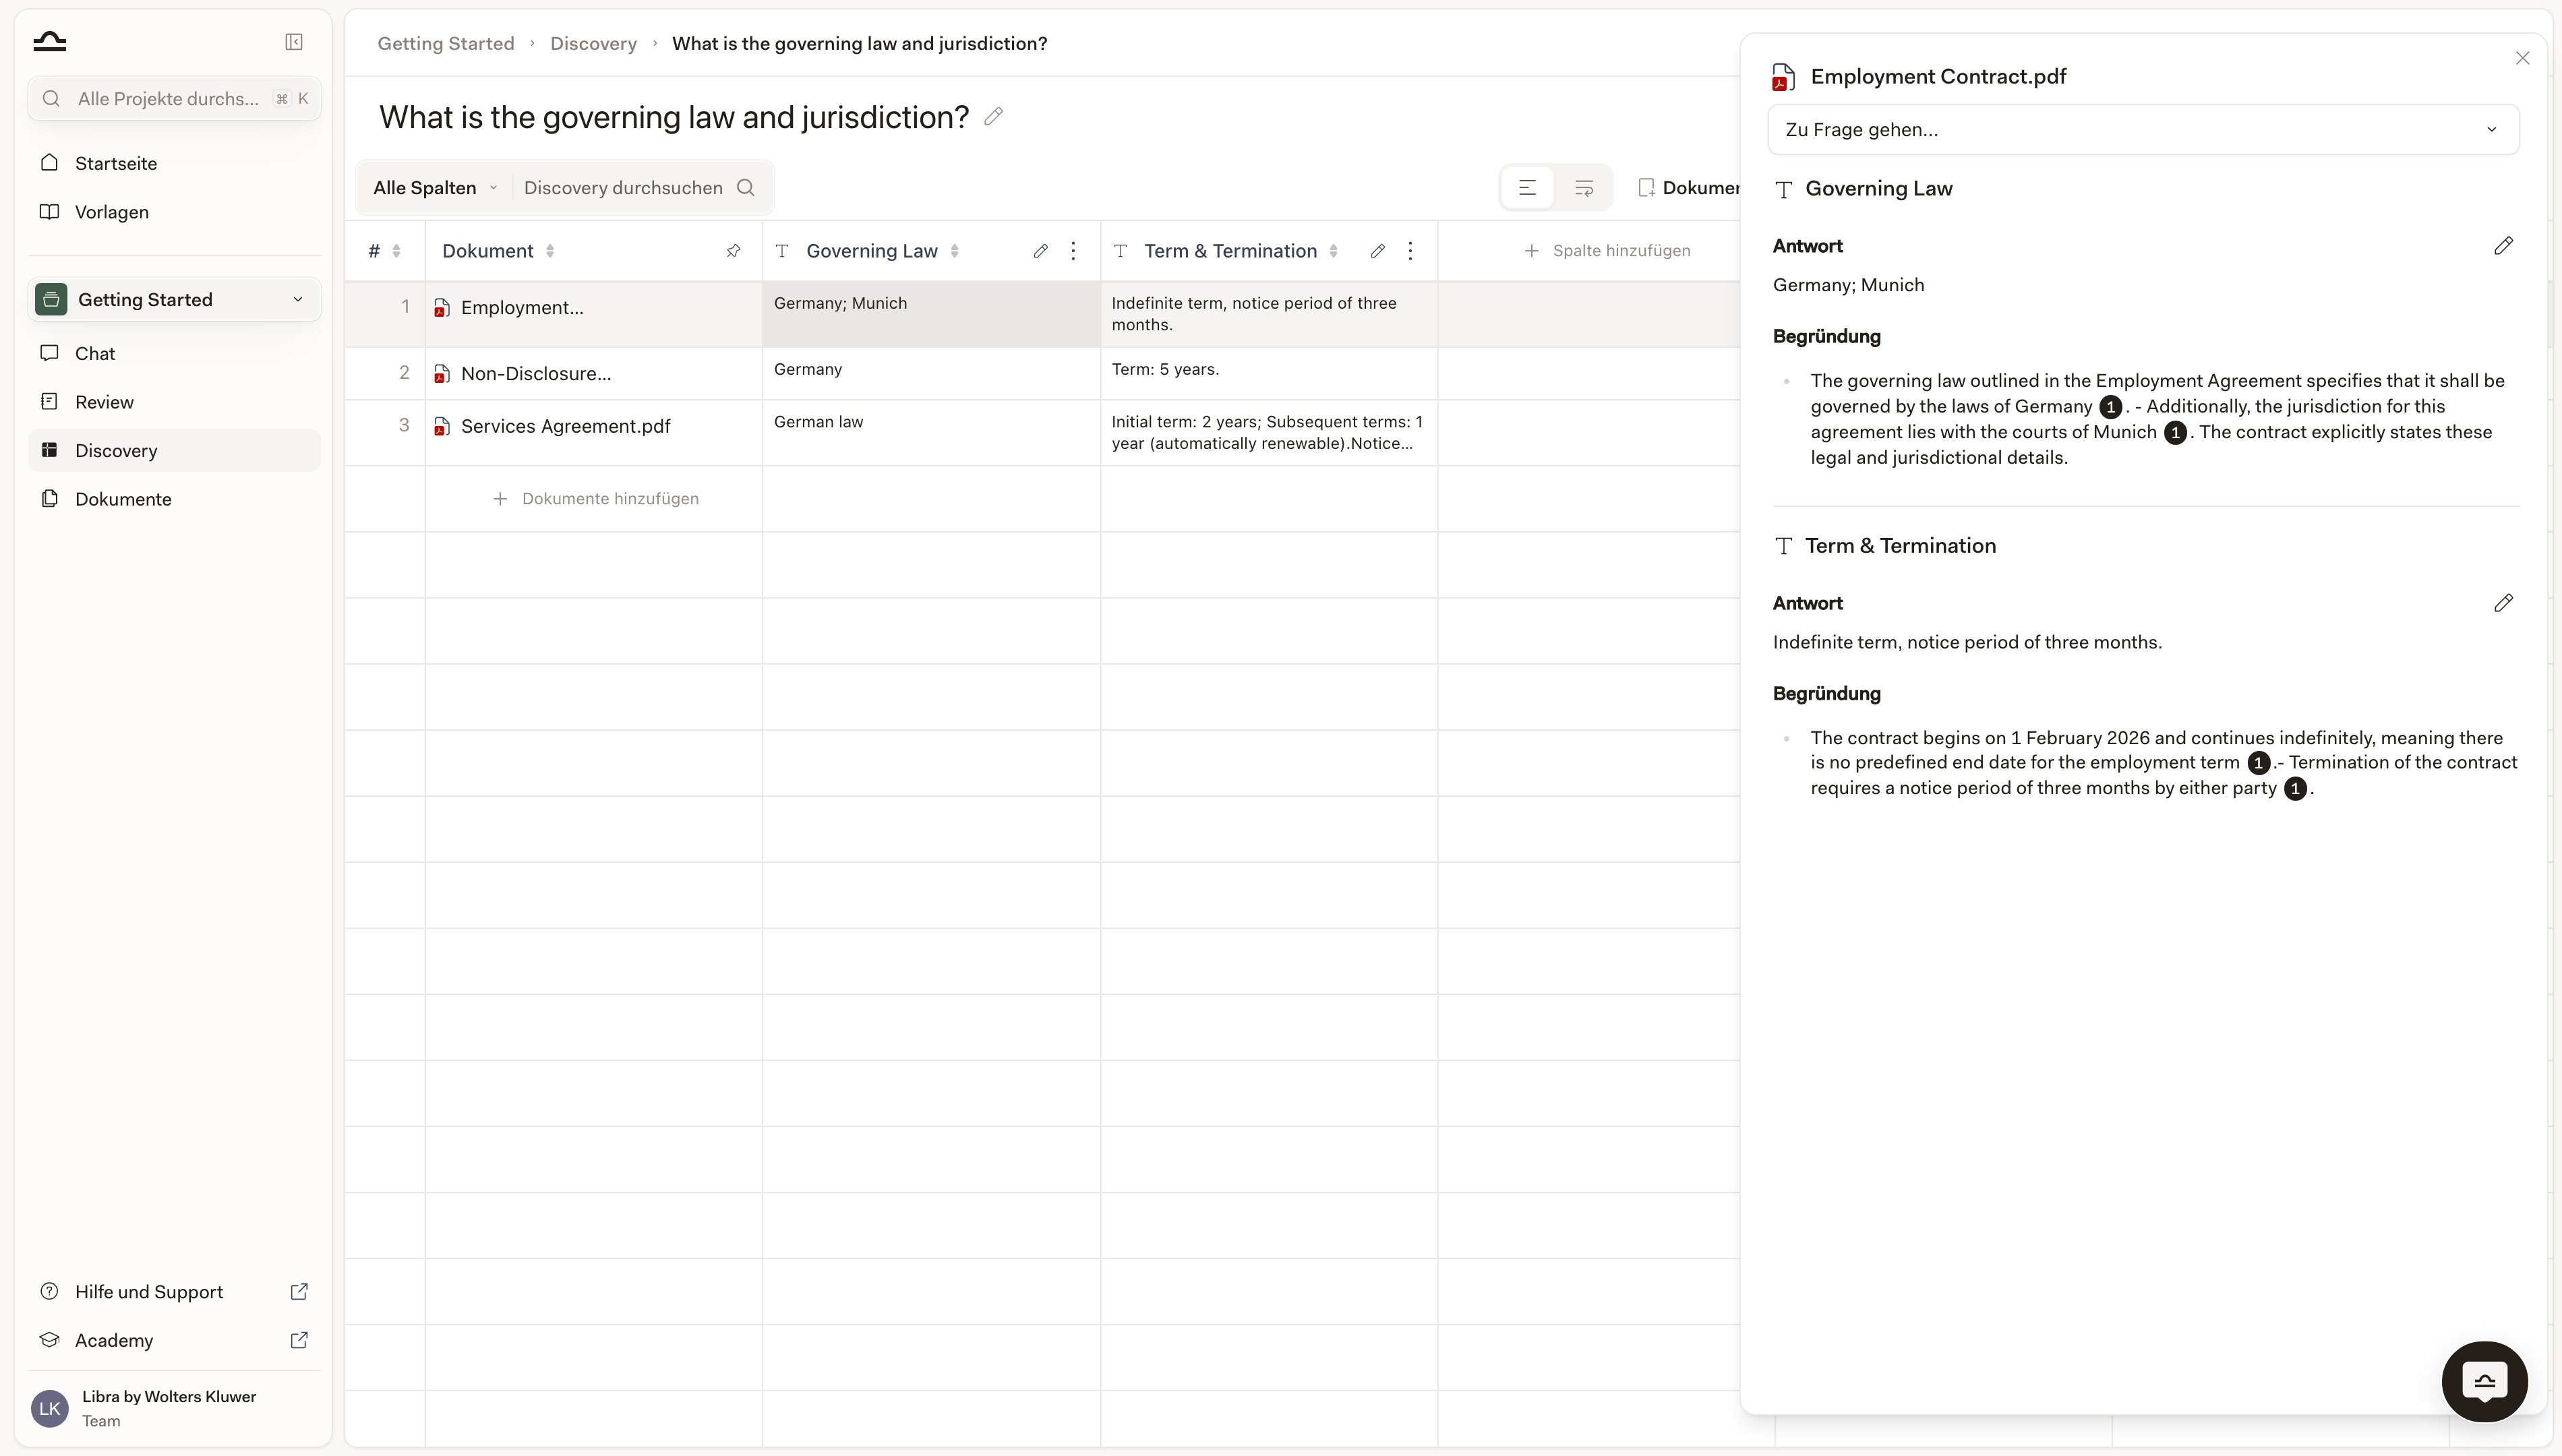2562x1456 pixels.
Task: Edit the Term & Termination column pencil icon
Action: [x=1377, y=251]
